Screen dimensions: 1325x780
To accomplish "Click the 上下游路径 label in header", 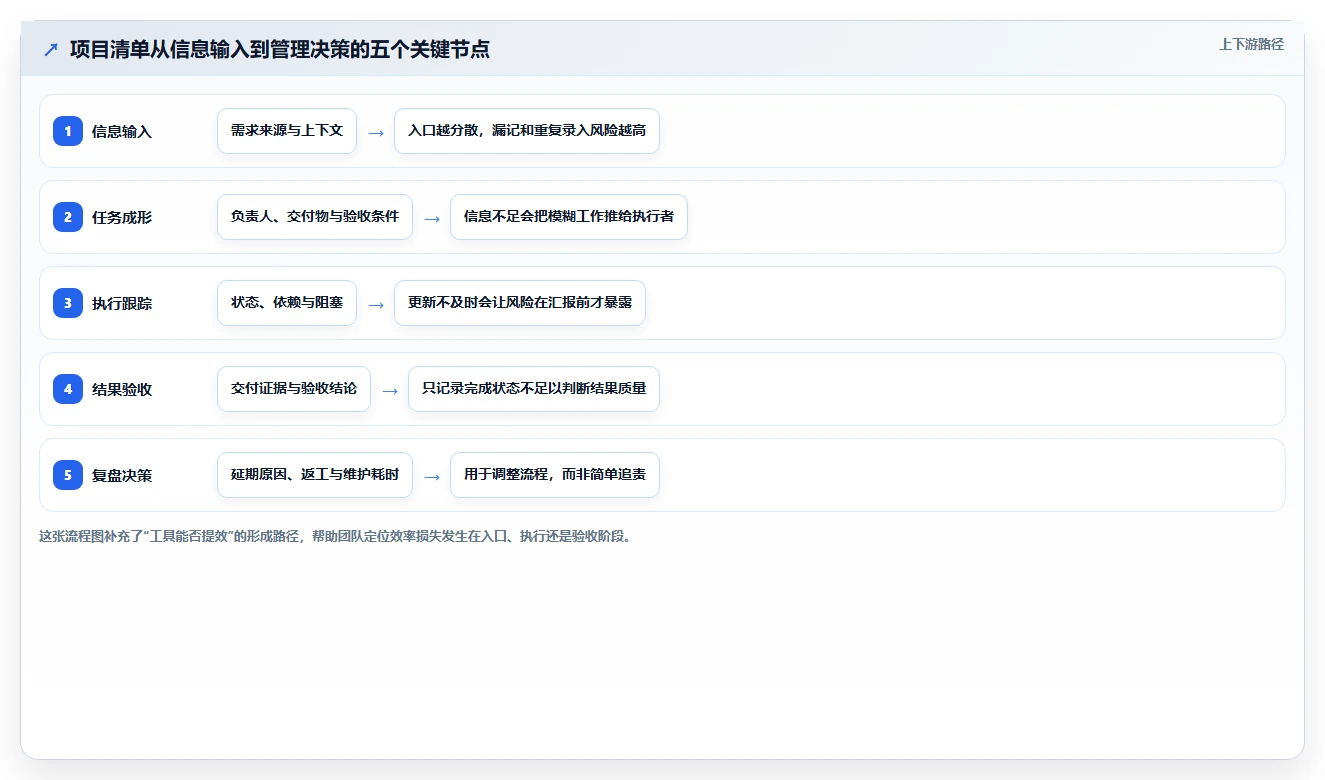I will 1251,44.
